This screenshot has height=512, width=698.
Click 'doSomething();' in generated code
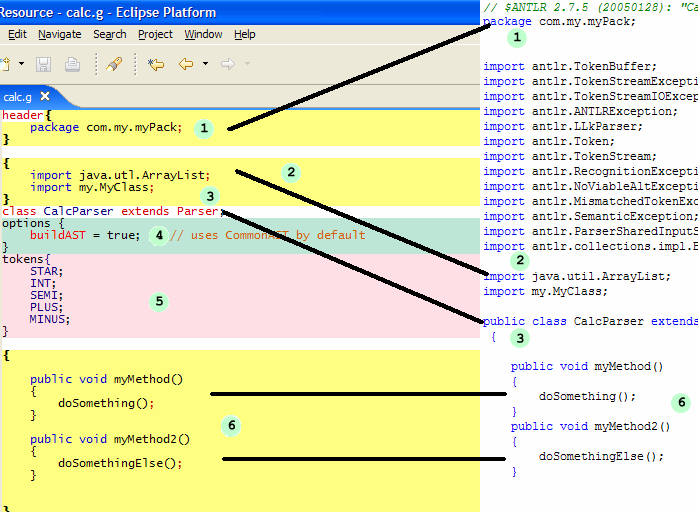tap(588, 396)
